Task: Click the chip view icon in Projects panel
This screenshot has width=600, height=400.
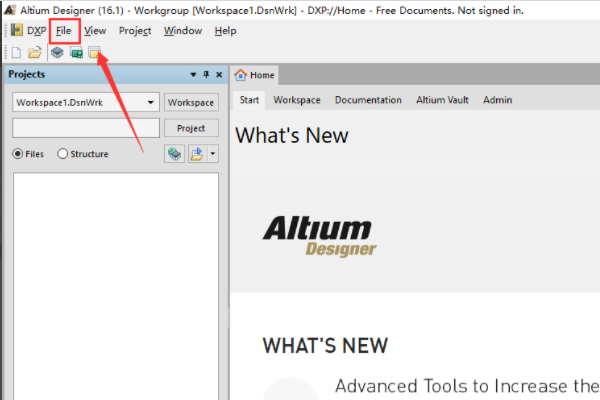Action: (174, 154)
